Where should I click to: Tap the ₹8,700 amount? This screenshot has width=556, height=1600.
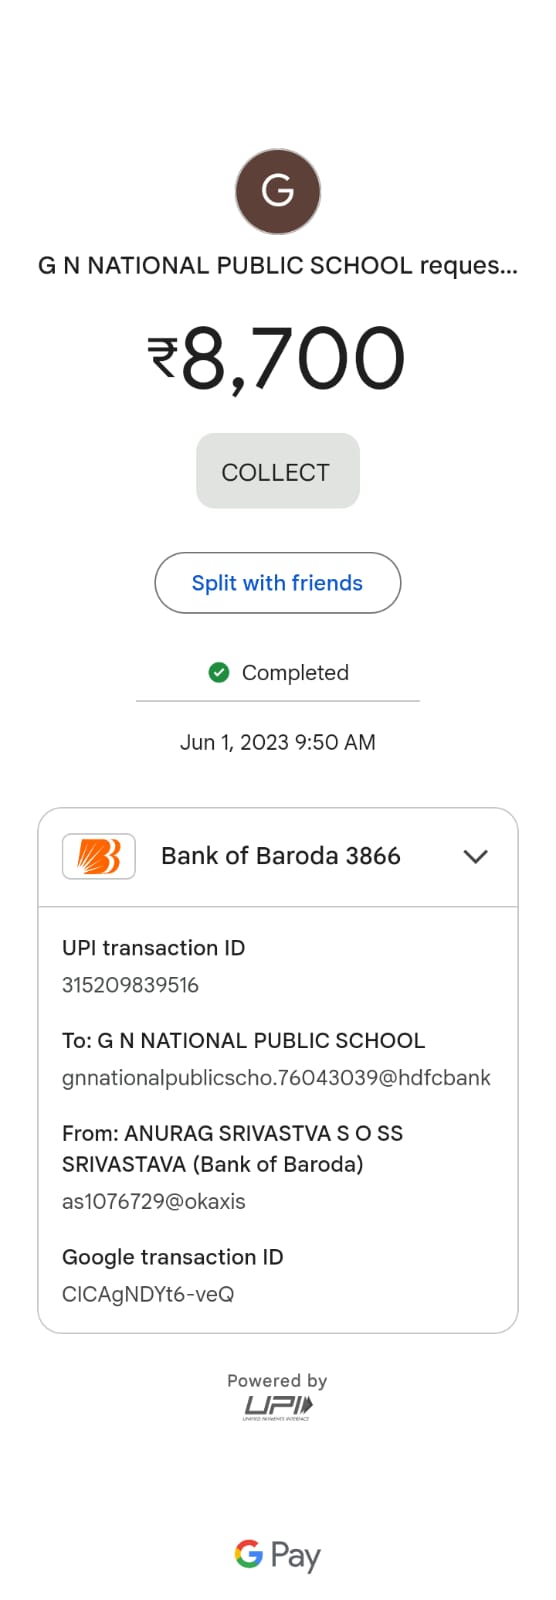click(x=277, y=359)
